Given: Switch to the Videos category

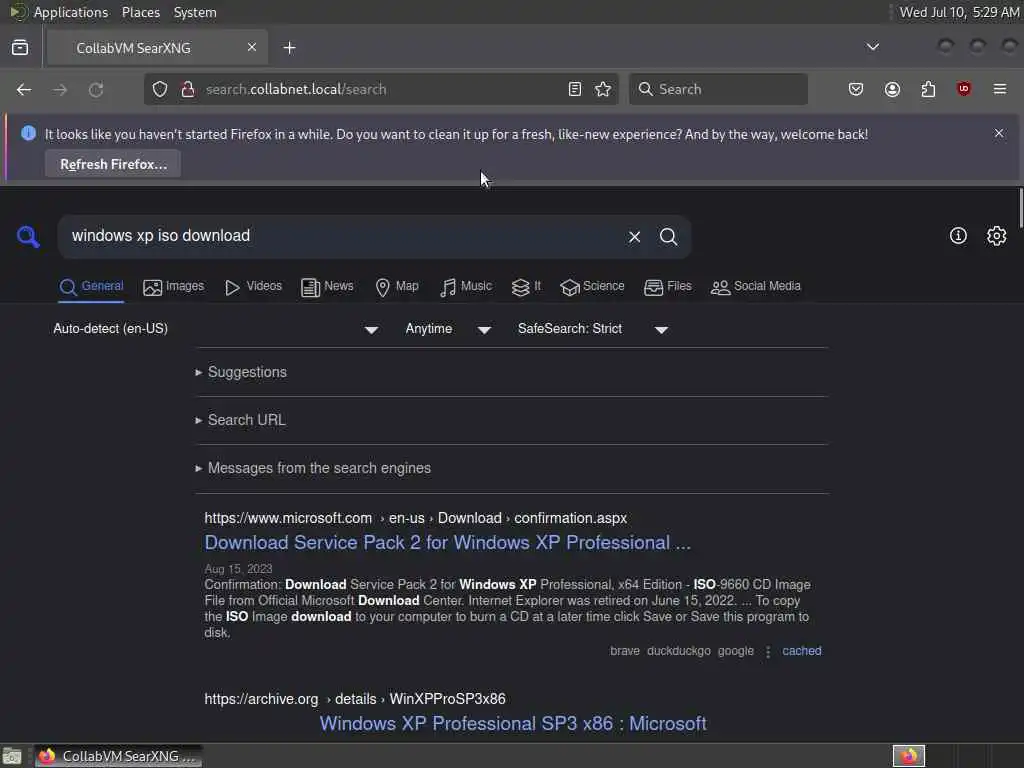Looking at the screenshot, I should click(x=253, y=287).
